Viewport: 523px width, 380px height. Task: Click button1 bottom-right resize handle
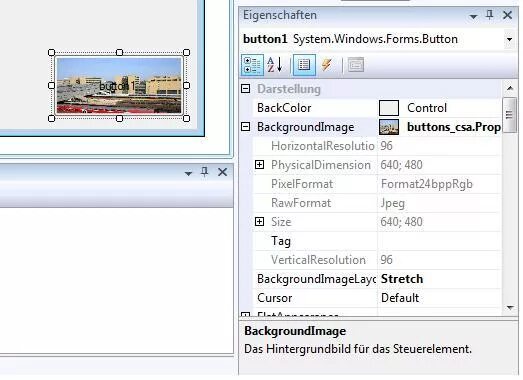[x=187, y=118]
